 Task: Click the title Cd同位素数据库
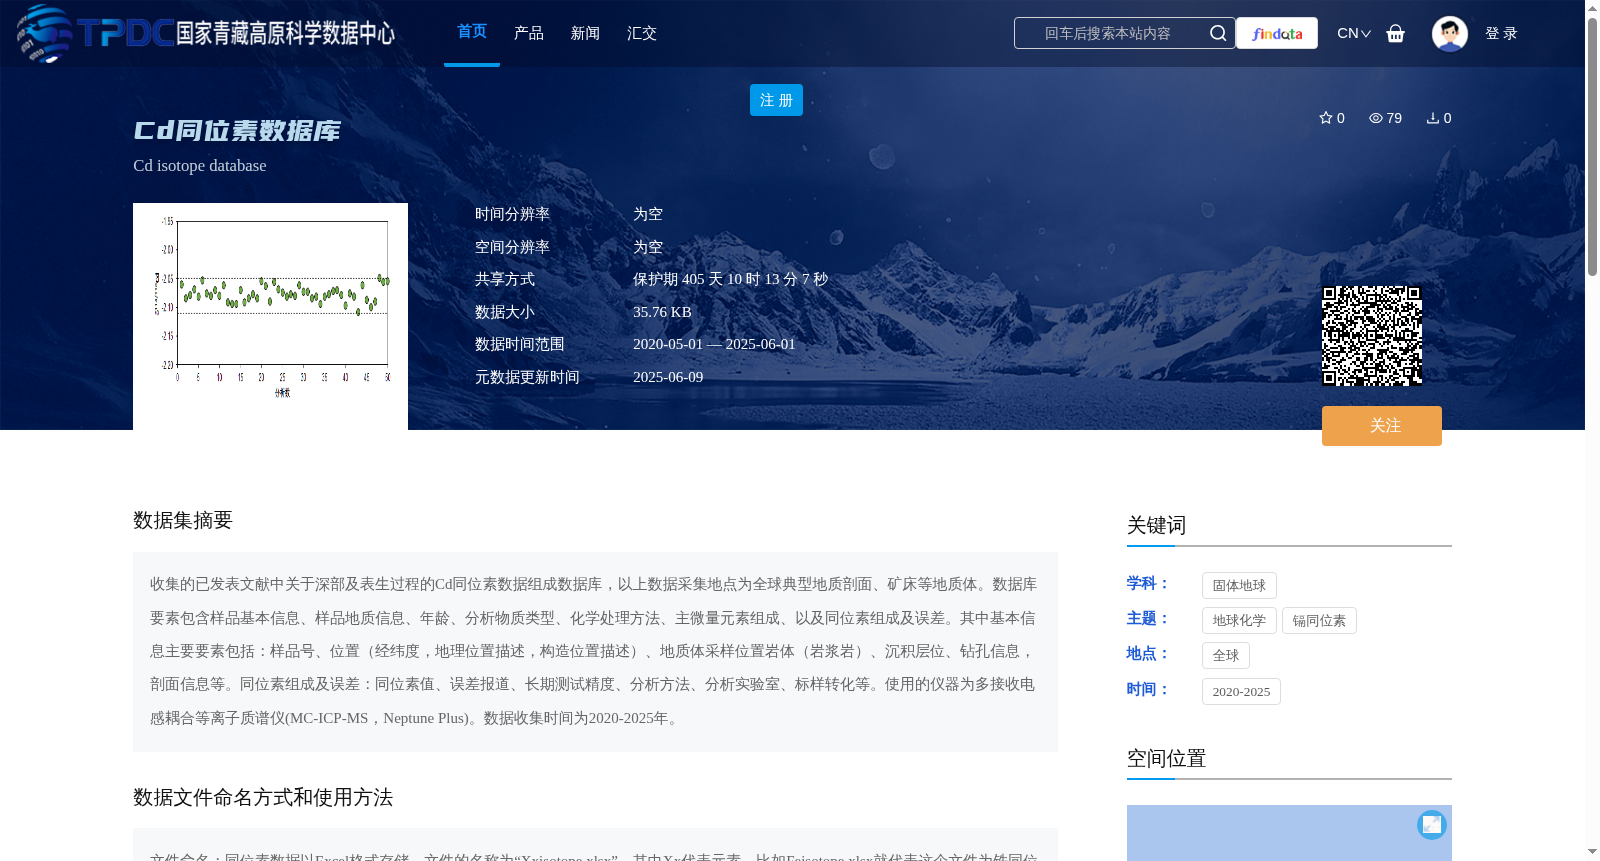[237, 131]
